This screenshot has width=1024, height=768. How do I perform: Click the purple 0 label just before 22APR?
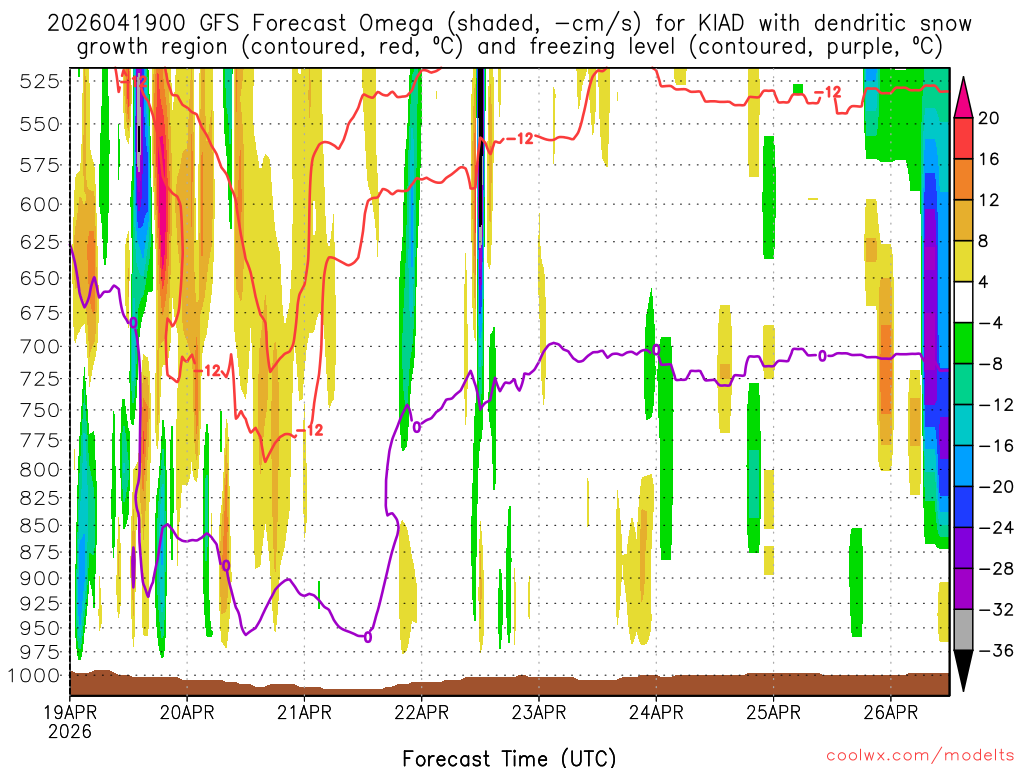pos(417,428)
